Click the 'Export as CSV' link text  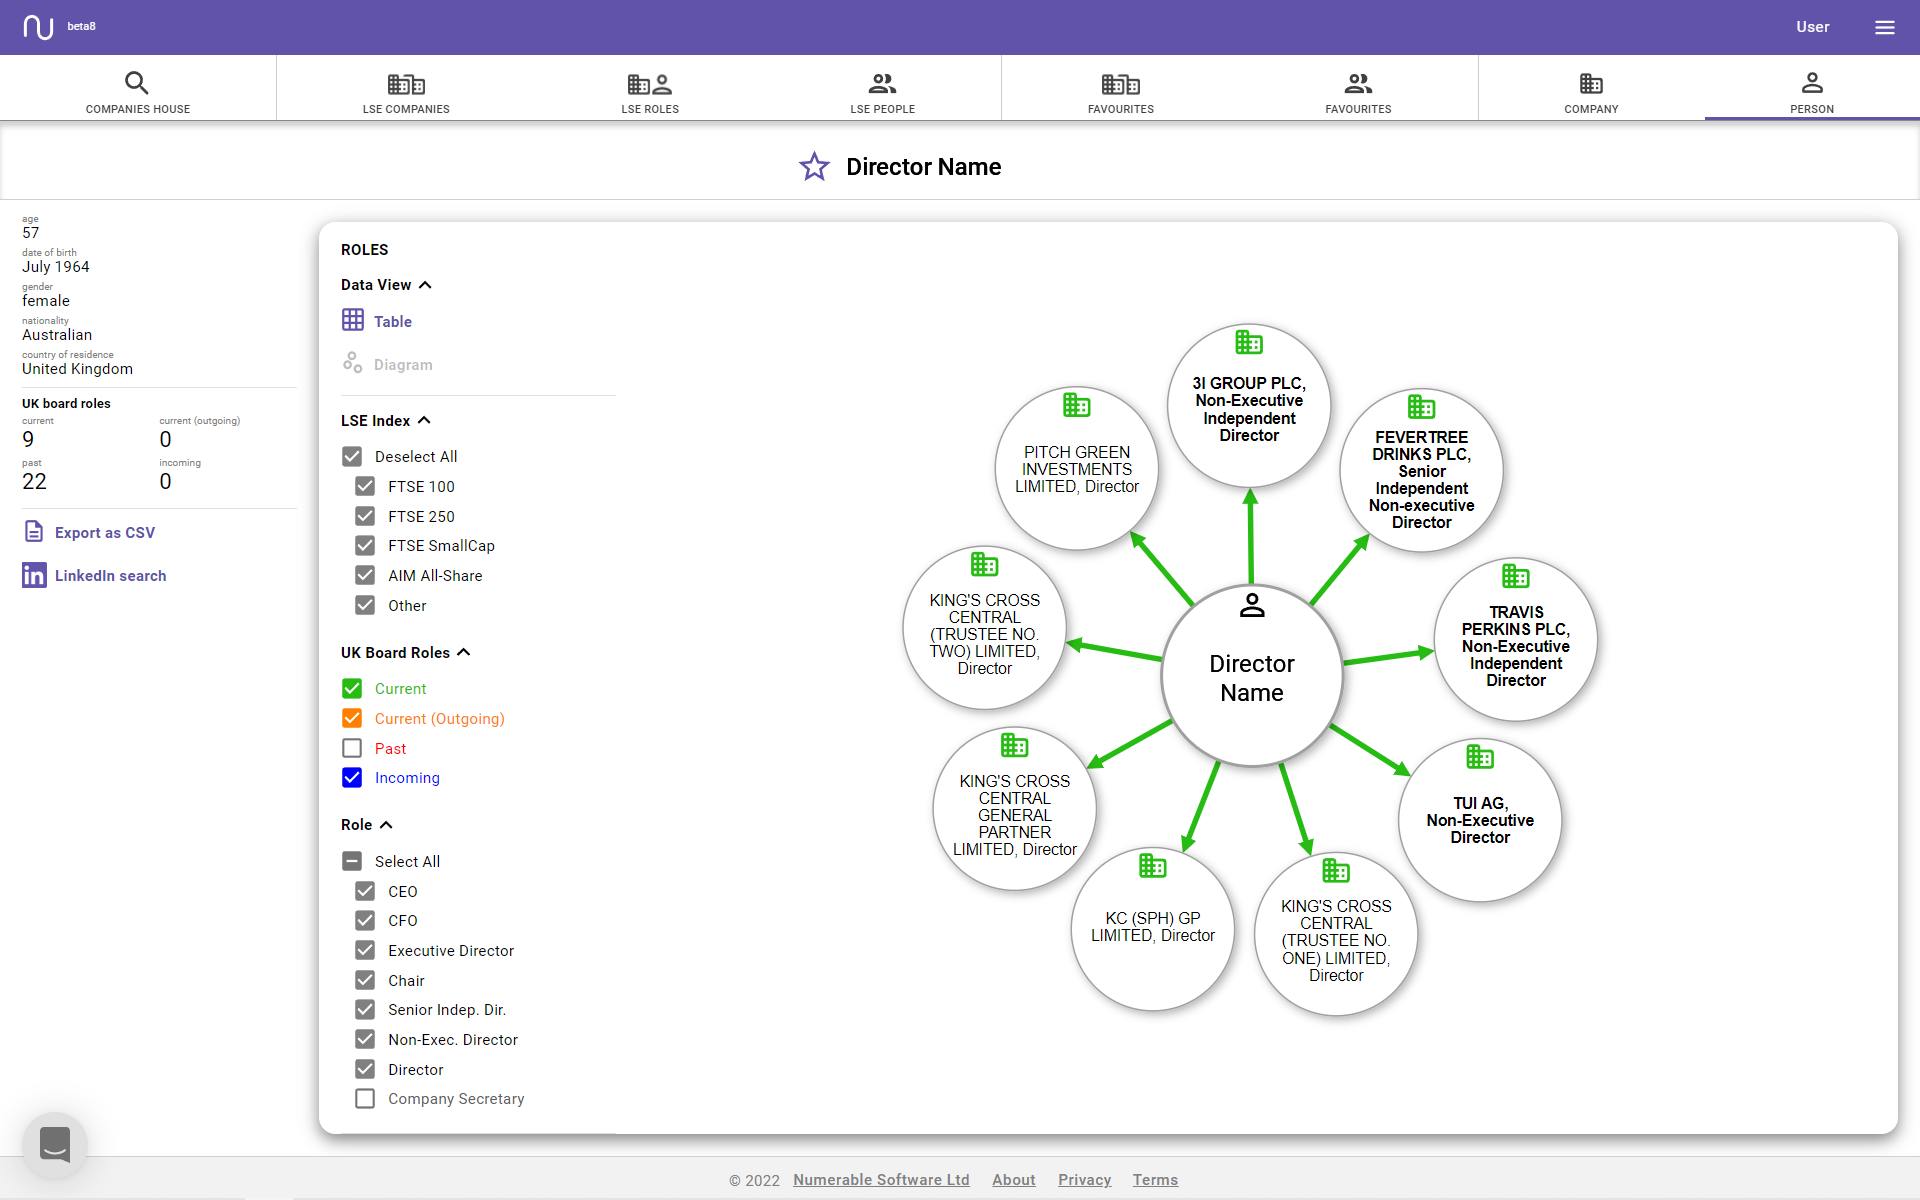pyautogui.click(x=105, y=533)
